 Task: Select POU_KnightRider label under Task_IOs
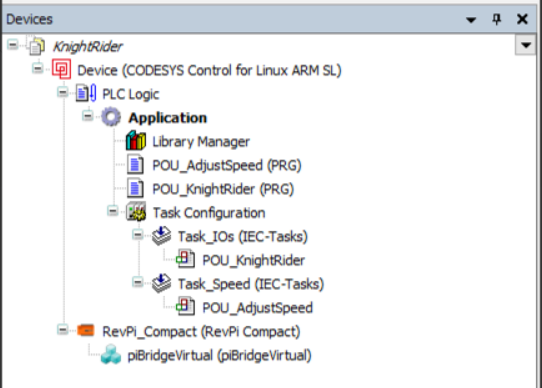click(254, 260)
